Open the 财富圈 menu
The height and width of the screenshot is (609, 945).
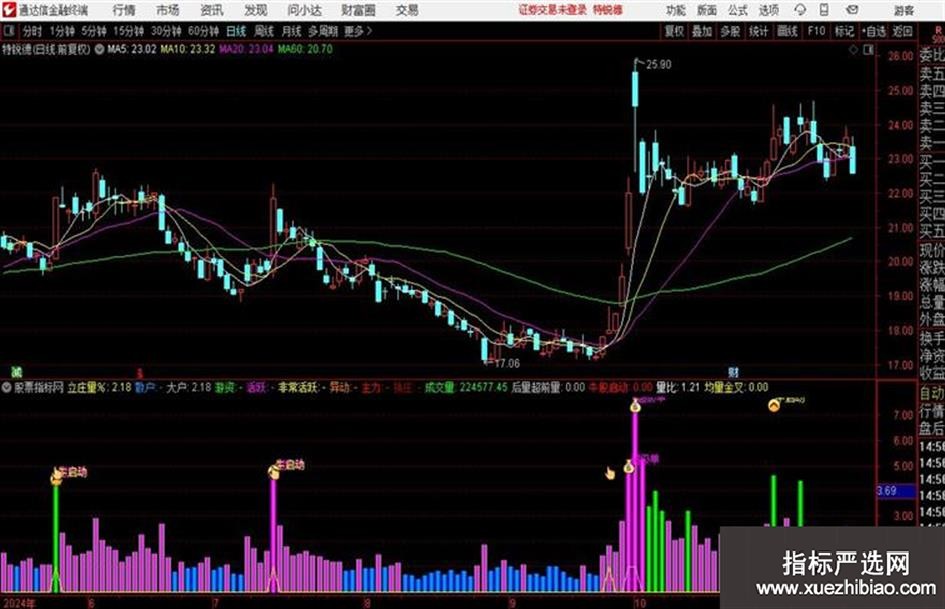pyautogui.click(x=358, y=10)
